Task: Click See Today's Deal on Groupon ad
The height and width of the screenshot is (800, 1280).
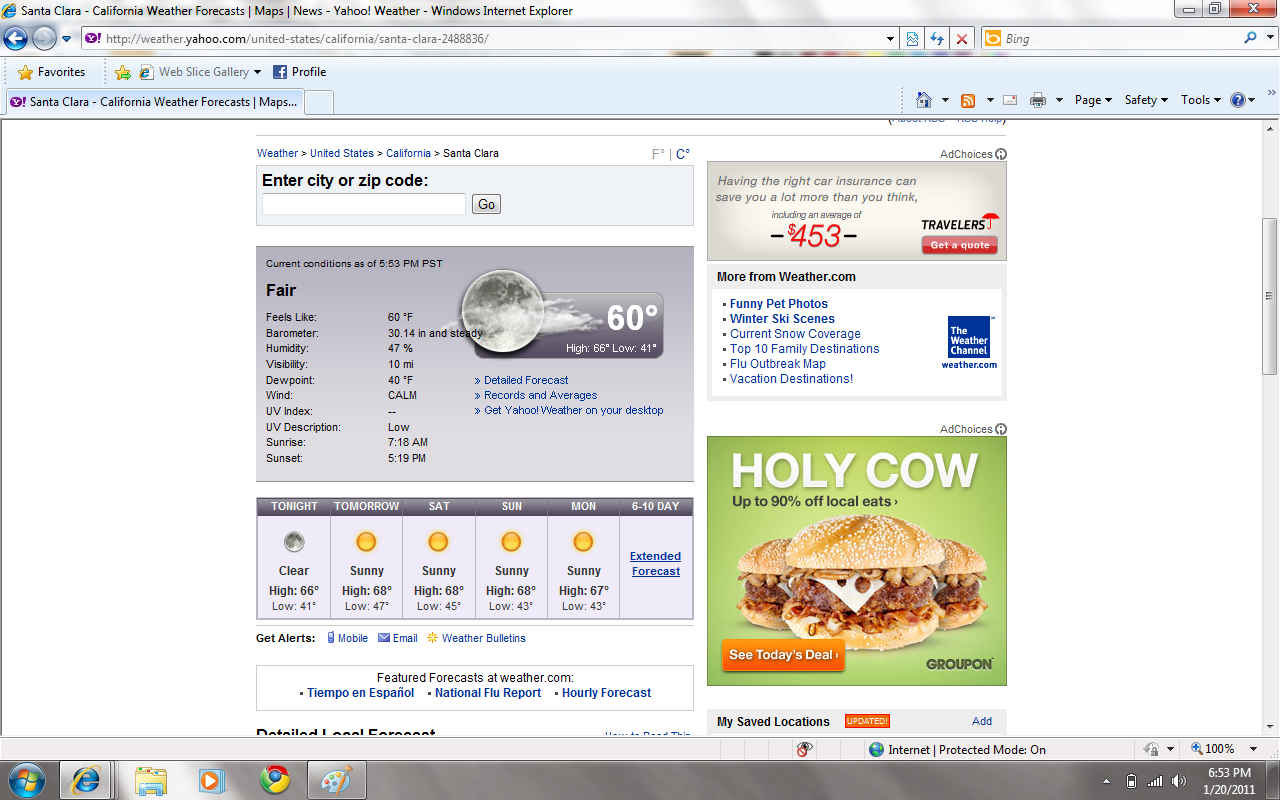Action: click(x=783, y=655)
